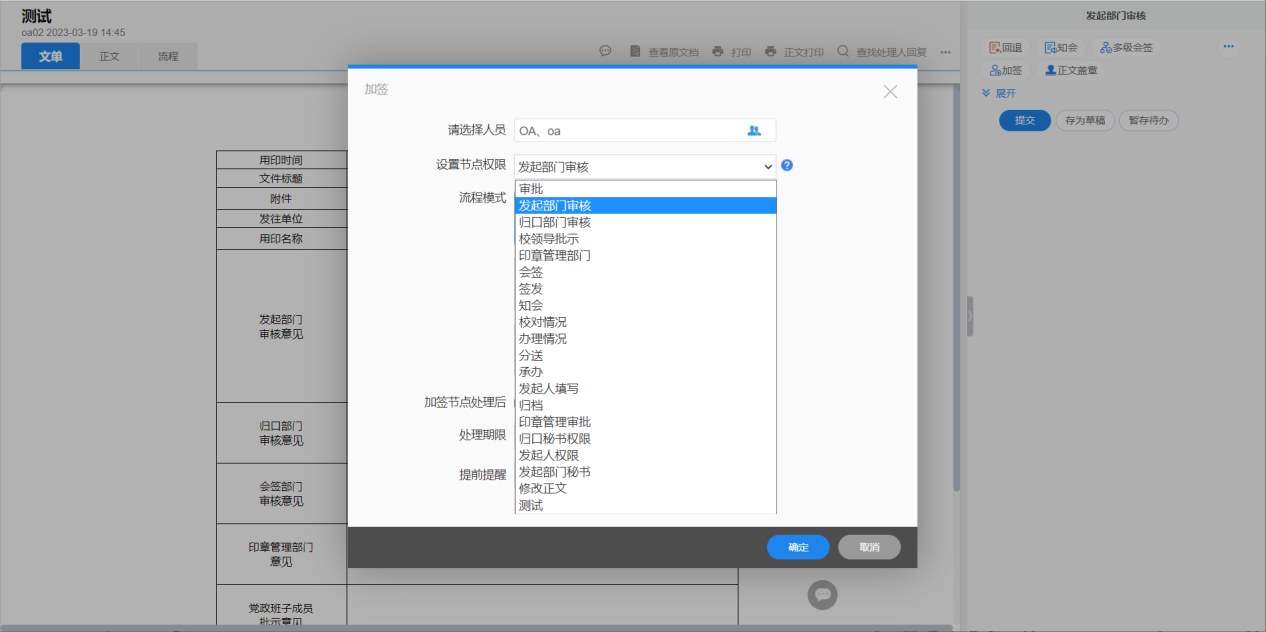Click the 存为草稿 button
Viewport: 1266px width, 632px height.
tap(1085, 120)
